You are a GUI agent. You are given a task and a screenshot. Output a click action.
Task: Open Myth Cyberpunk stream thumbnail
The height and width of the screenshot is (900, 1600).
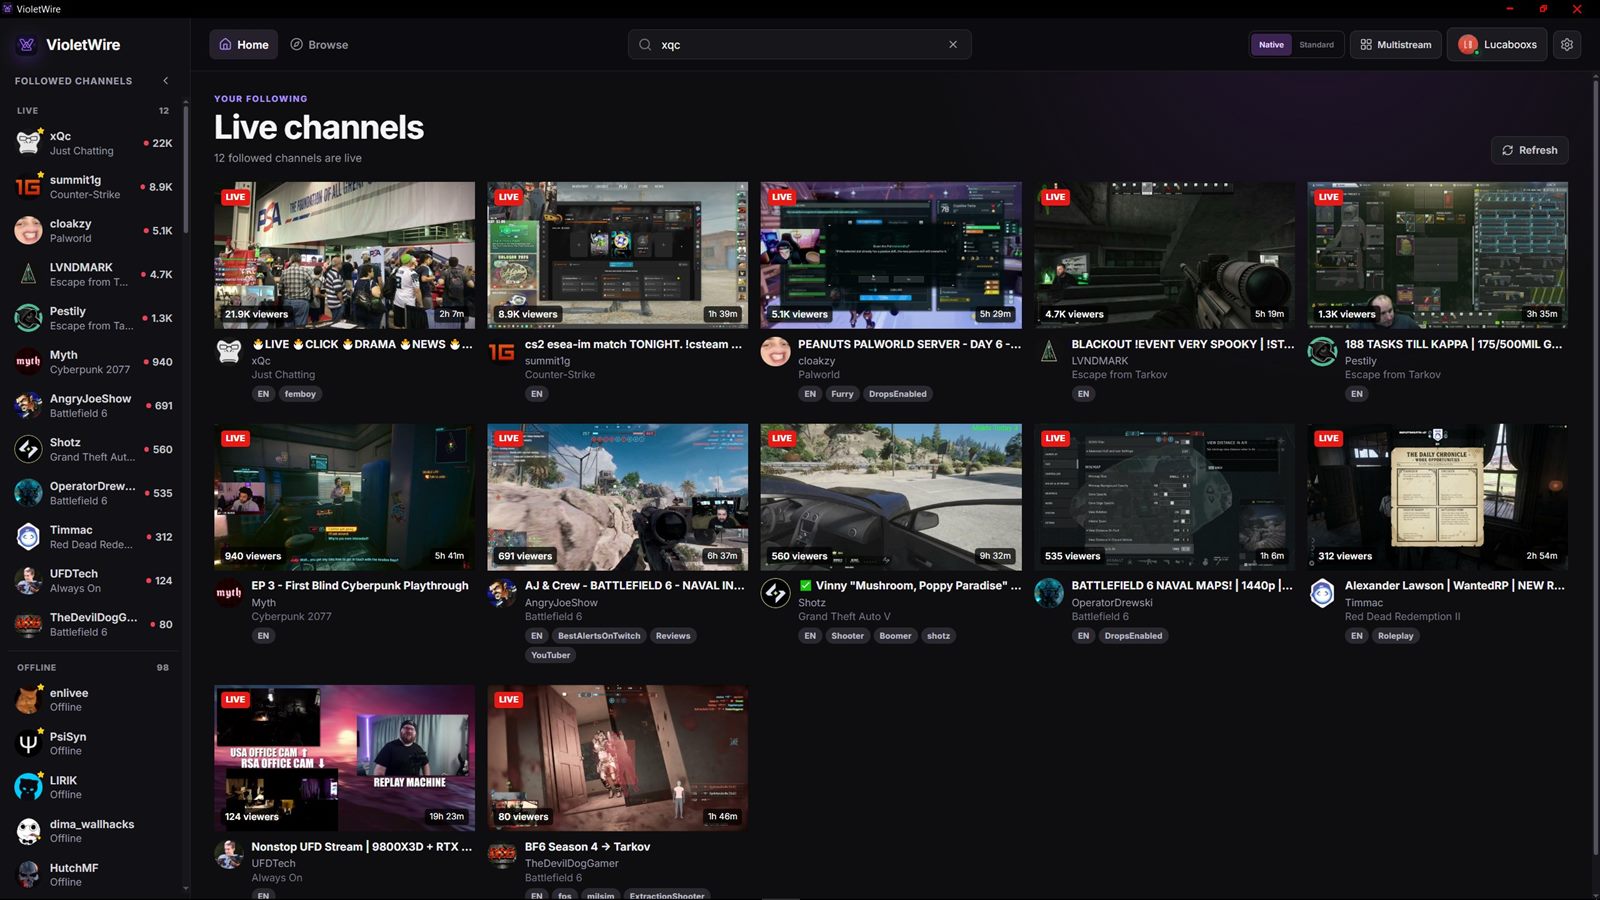344,497
